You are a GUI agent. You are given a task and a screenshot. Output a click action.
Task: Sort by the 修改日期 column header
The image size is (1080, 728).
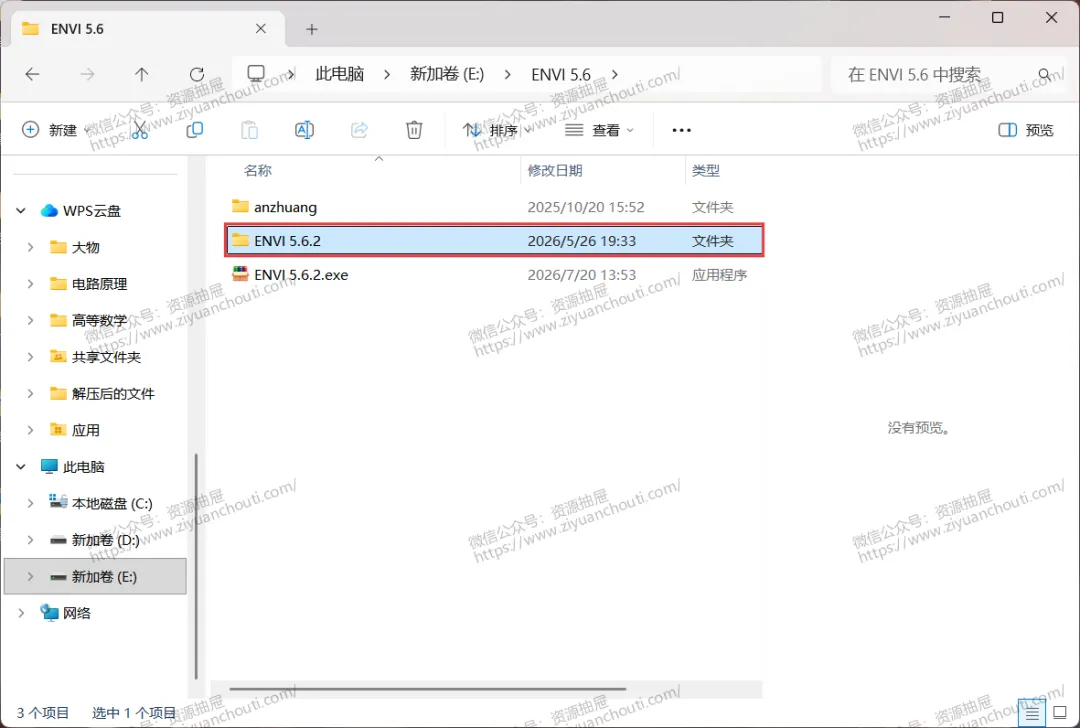pos(555,171)
